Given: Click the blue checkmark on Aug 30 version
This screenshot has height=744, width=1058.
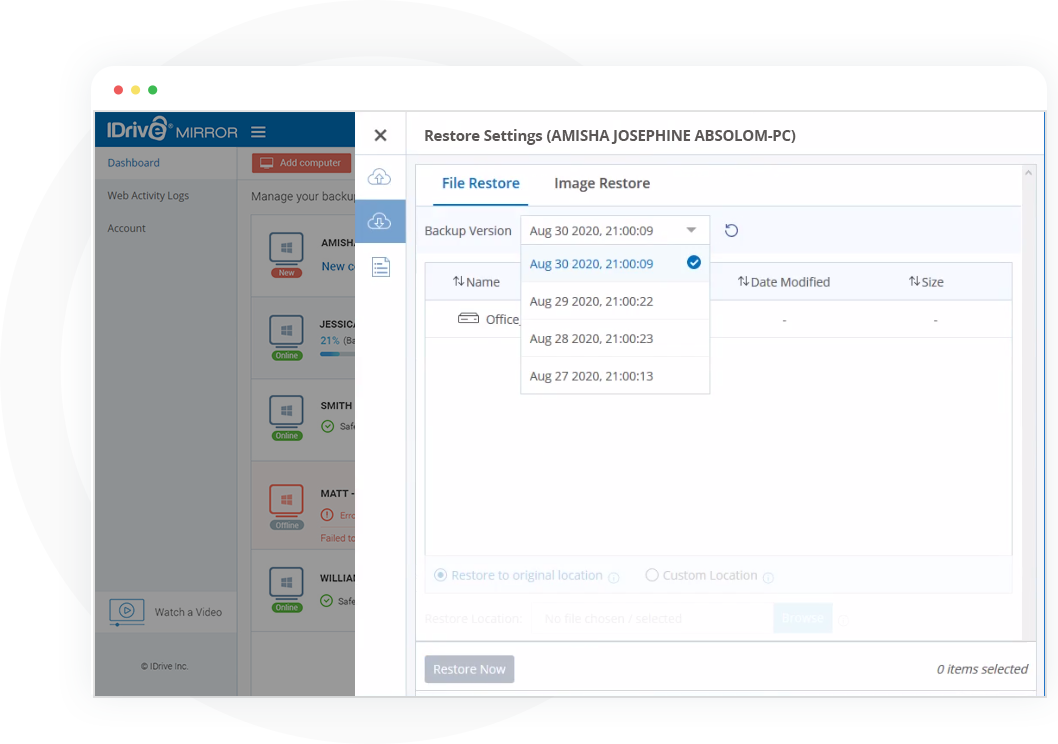Looking at the screenshot, I should coord(695,263).
